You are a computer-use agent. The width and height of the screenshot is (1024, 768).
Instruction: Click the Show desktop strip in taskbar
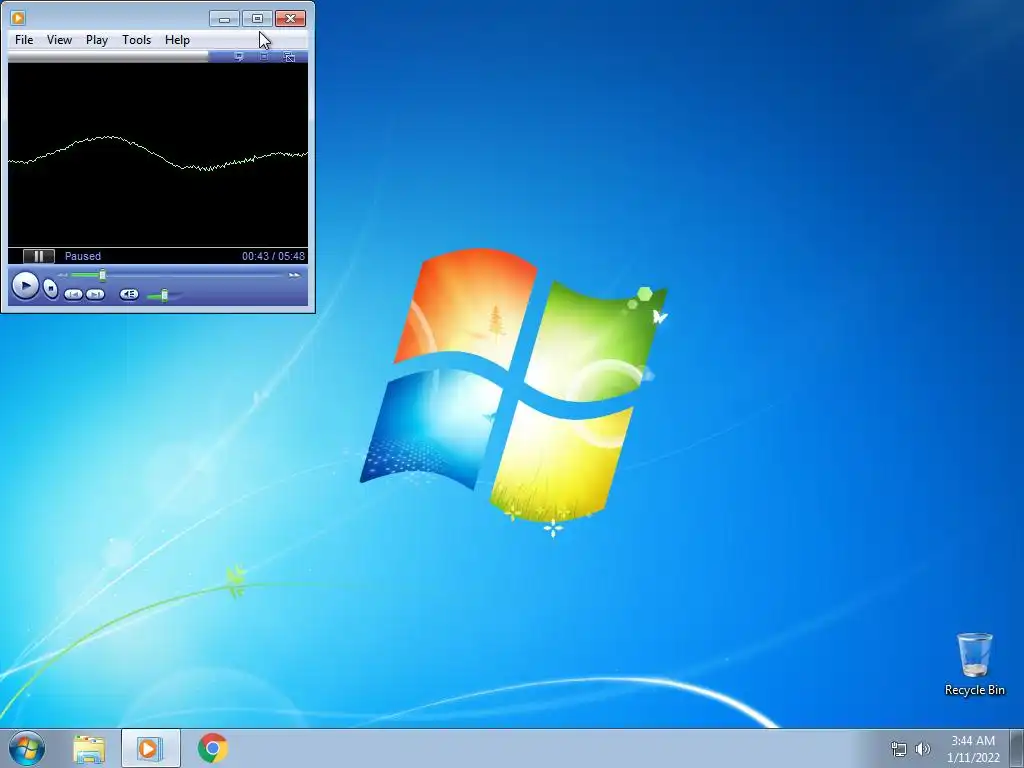pyautogui.click(x=1017, y=748)
